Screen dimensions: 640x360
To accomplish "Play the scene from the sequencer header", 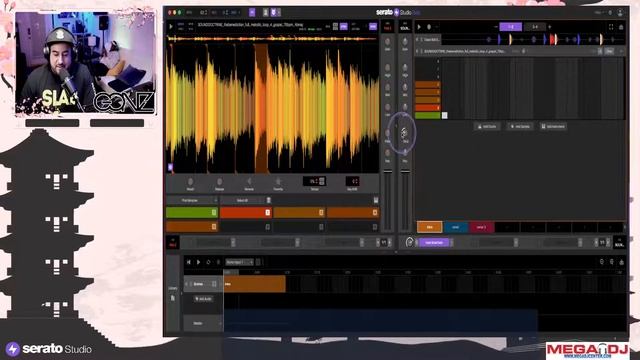I will click(x=419, y=27).
